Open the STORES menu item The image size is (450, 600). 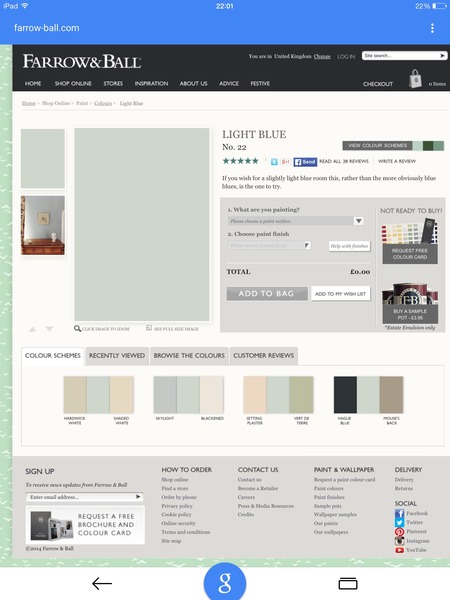pos(113,83)
